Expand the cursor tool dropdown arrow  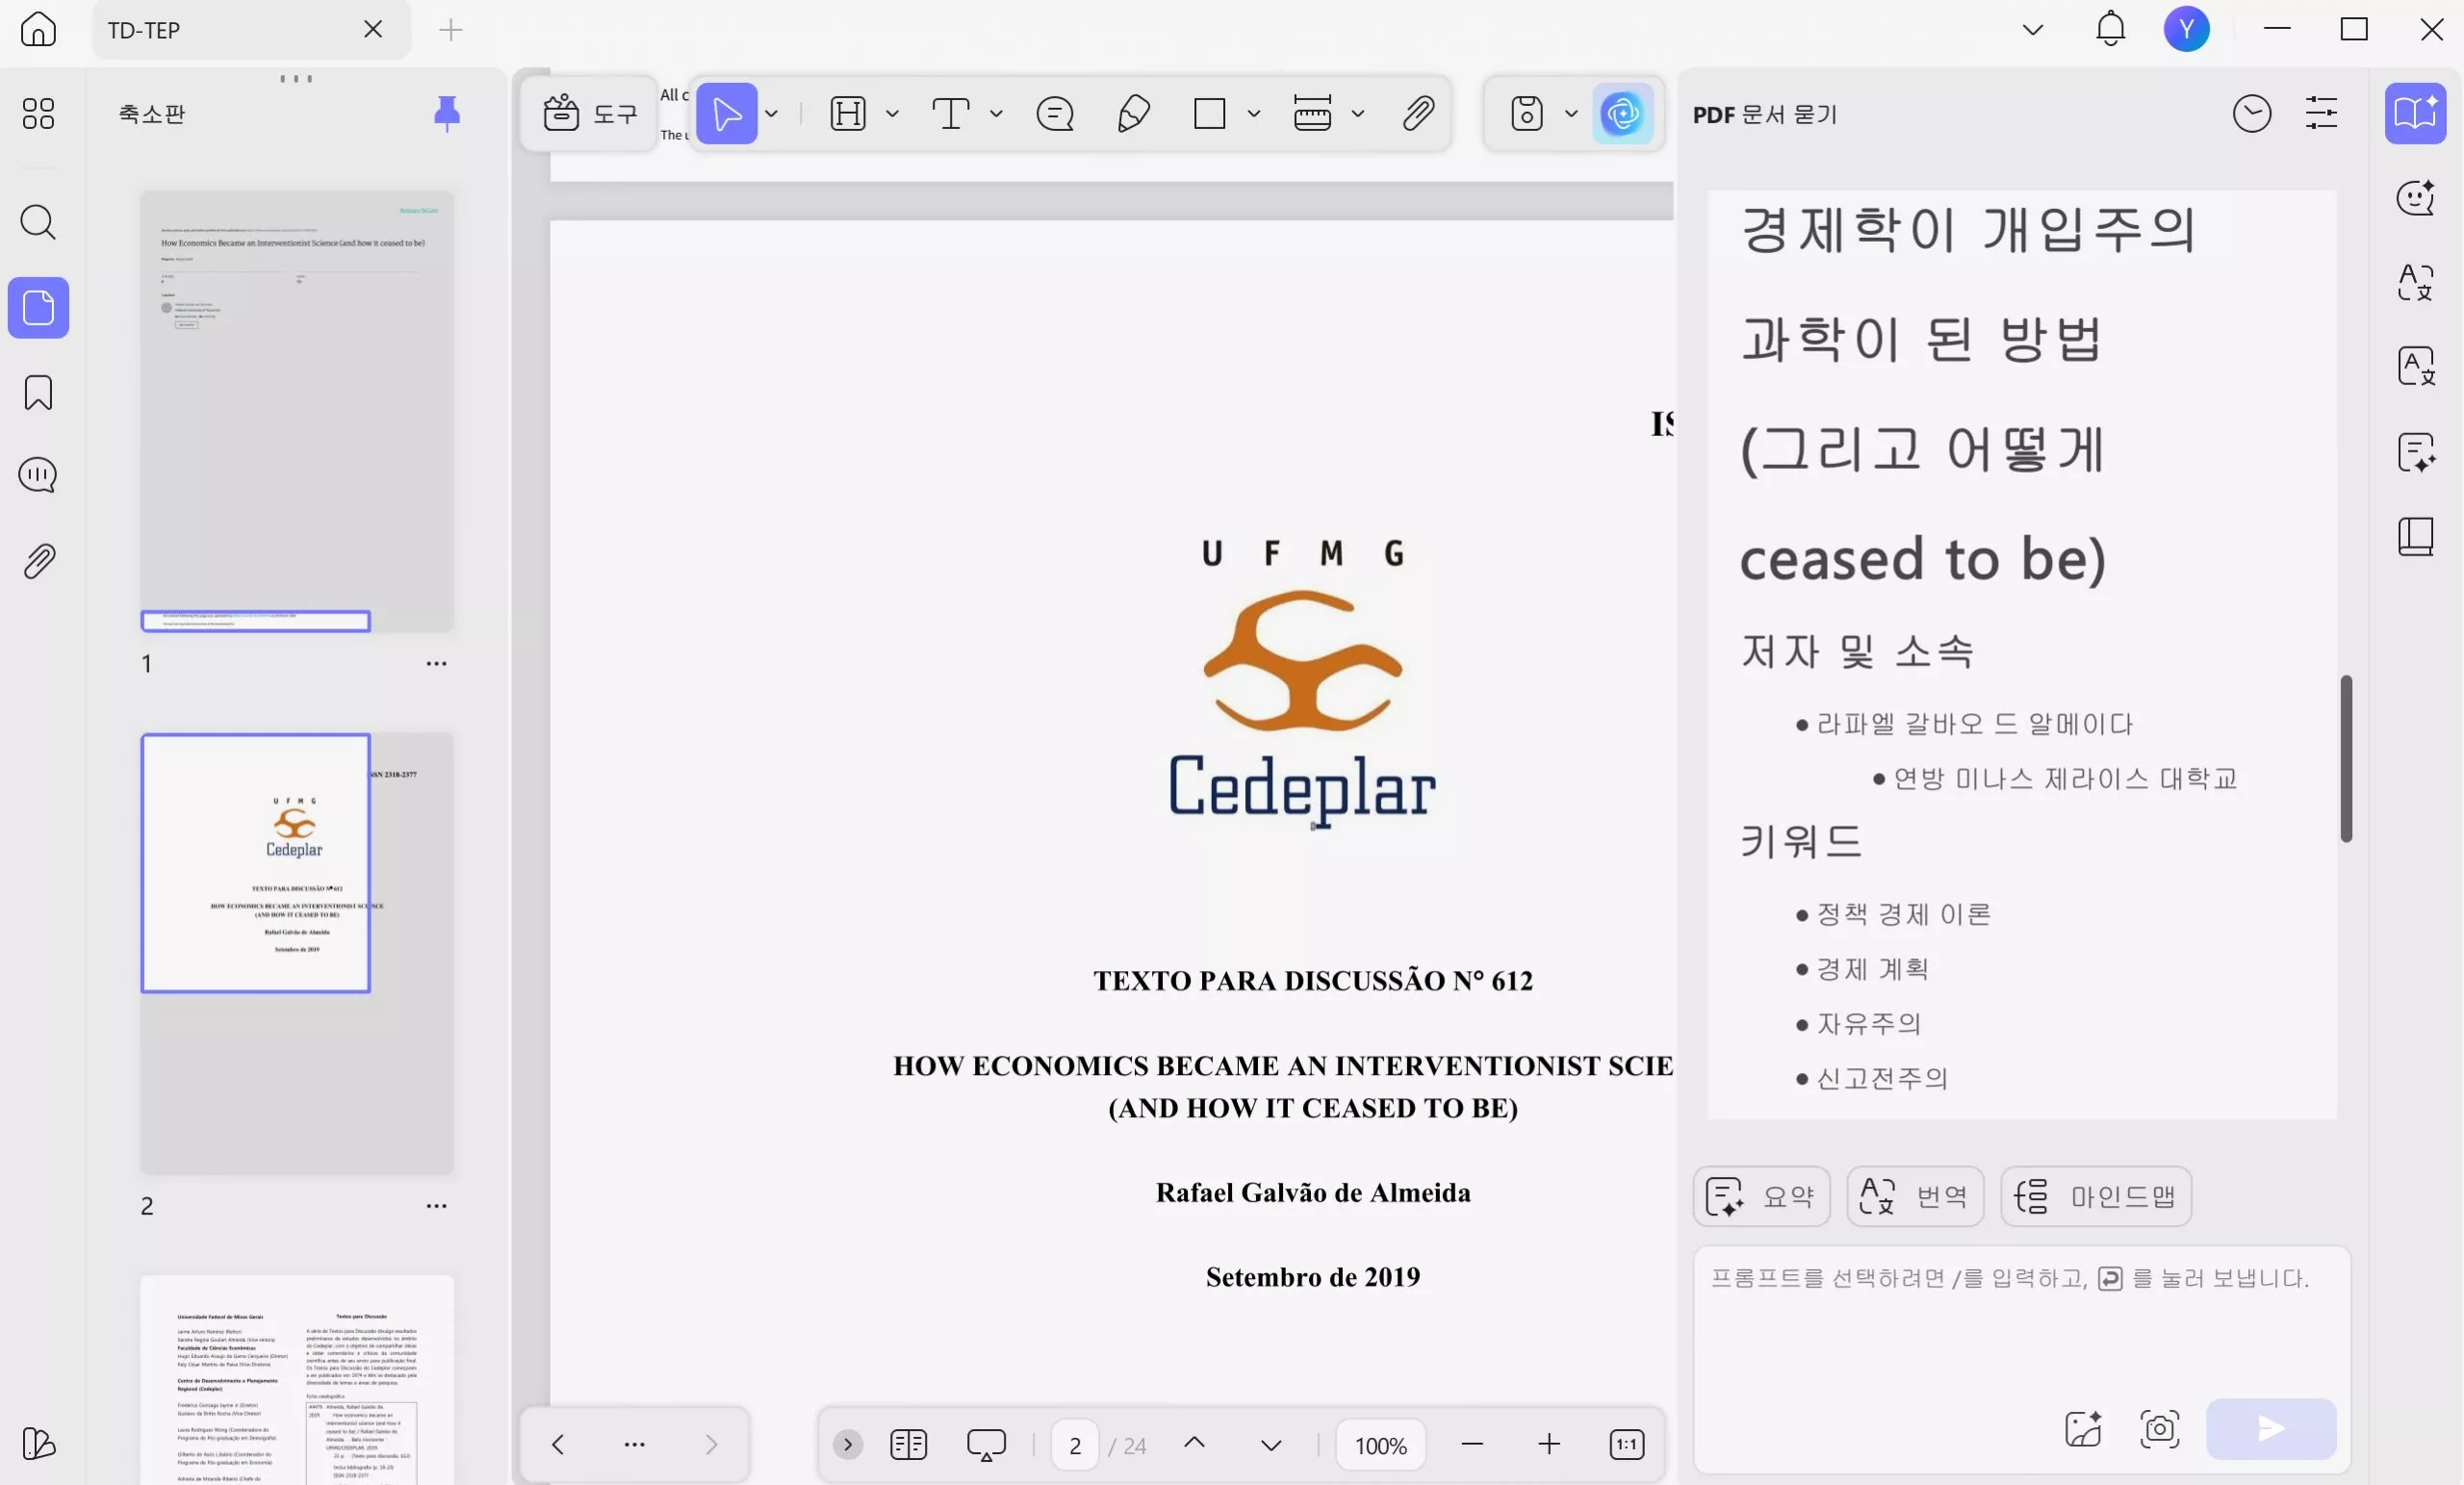pos(771,114)
